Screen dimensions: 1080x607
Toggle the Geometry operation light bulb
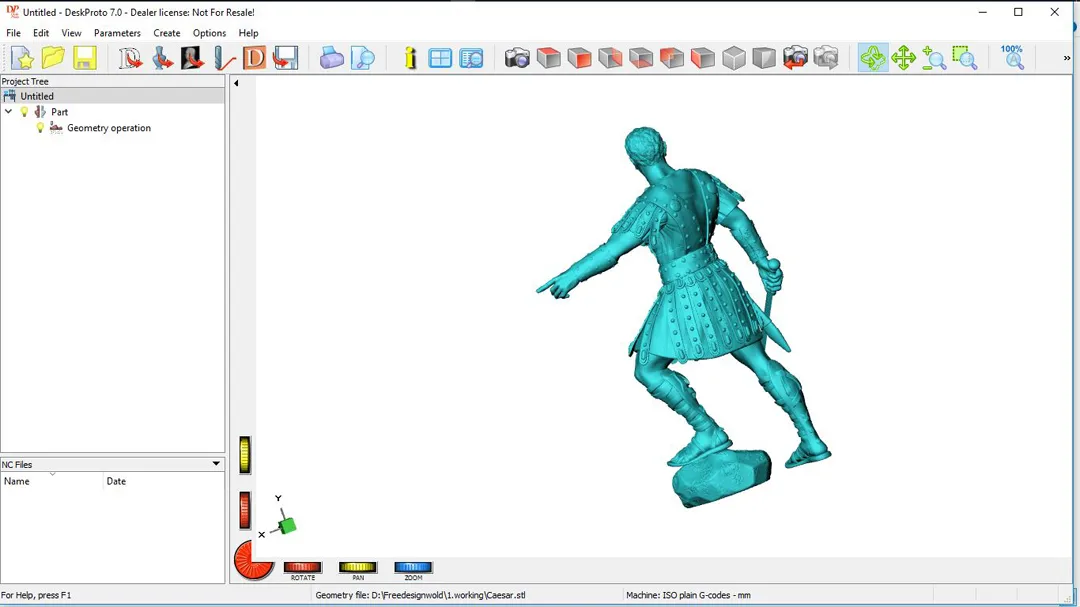pos(40,128)
